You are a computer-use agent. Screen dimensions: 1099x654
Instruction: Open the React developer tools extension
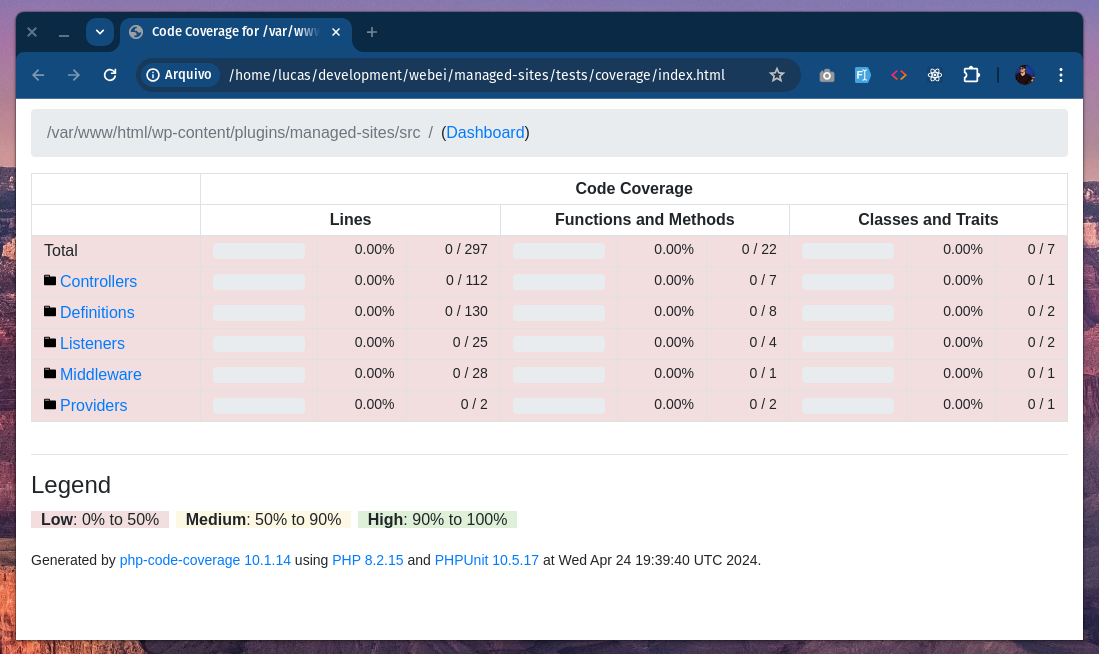(935, 75)
